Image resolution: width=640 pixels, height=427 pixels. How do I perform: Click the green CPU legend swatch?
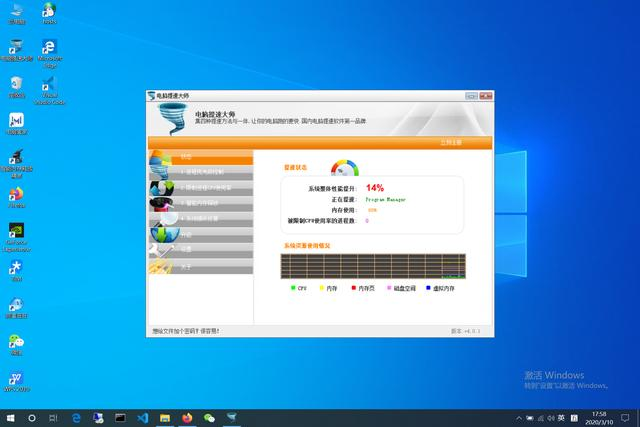293,288
